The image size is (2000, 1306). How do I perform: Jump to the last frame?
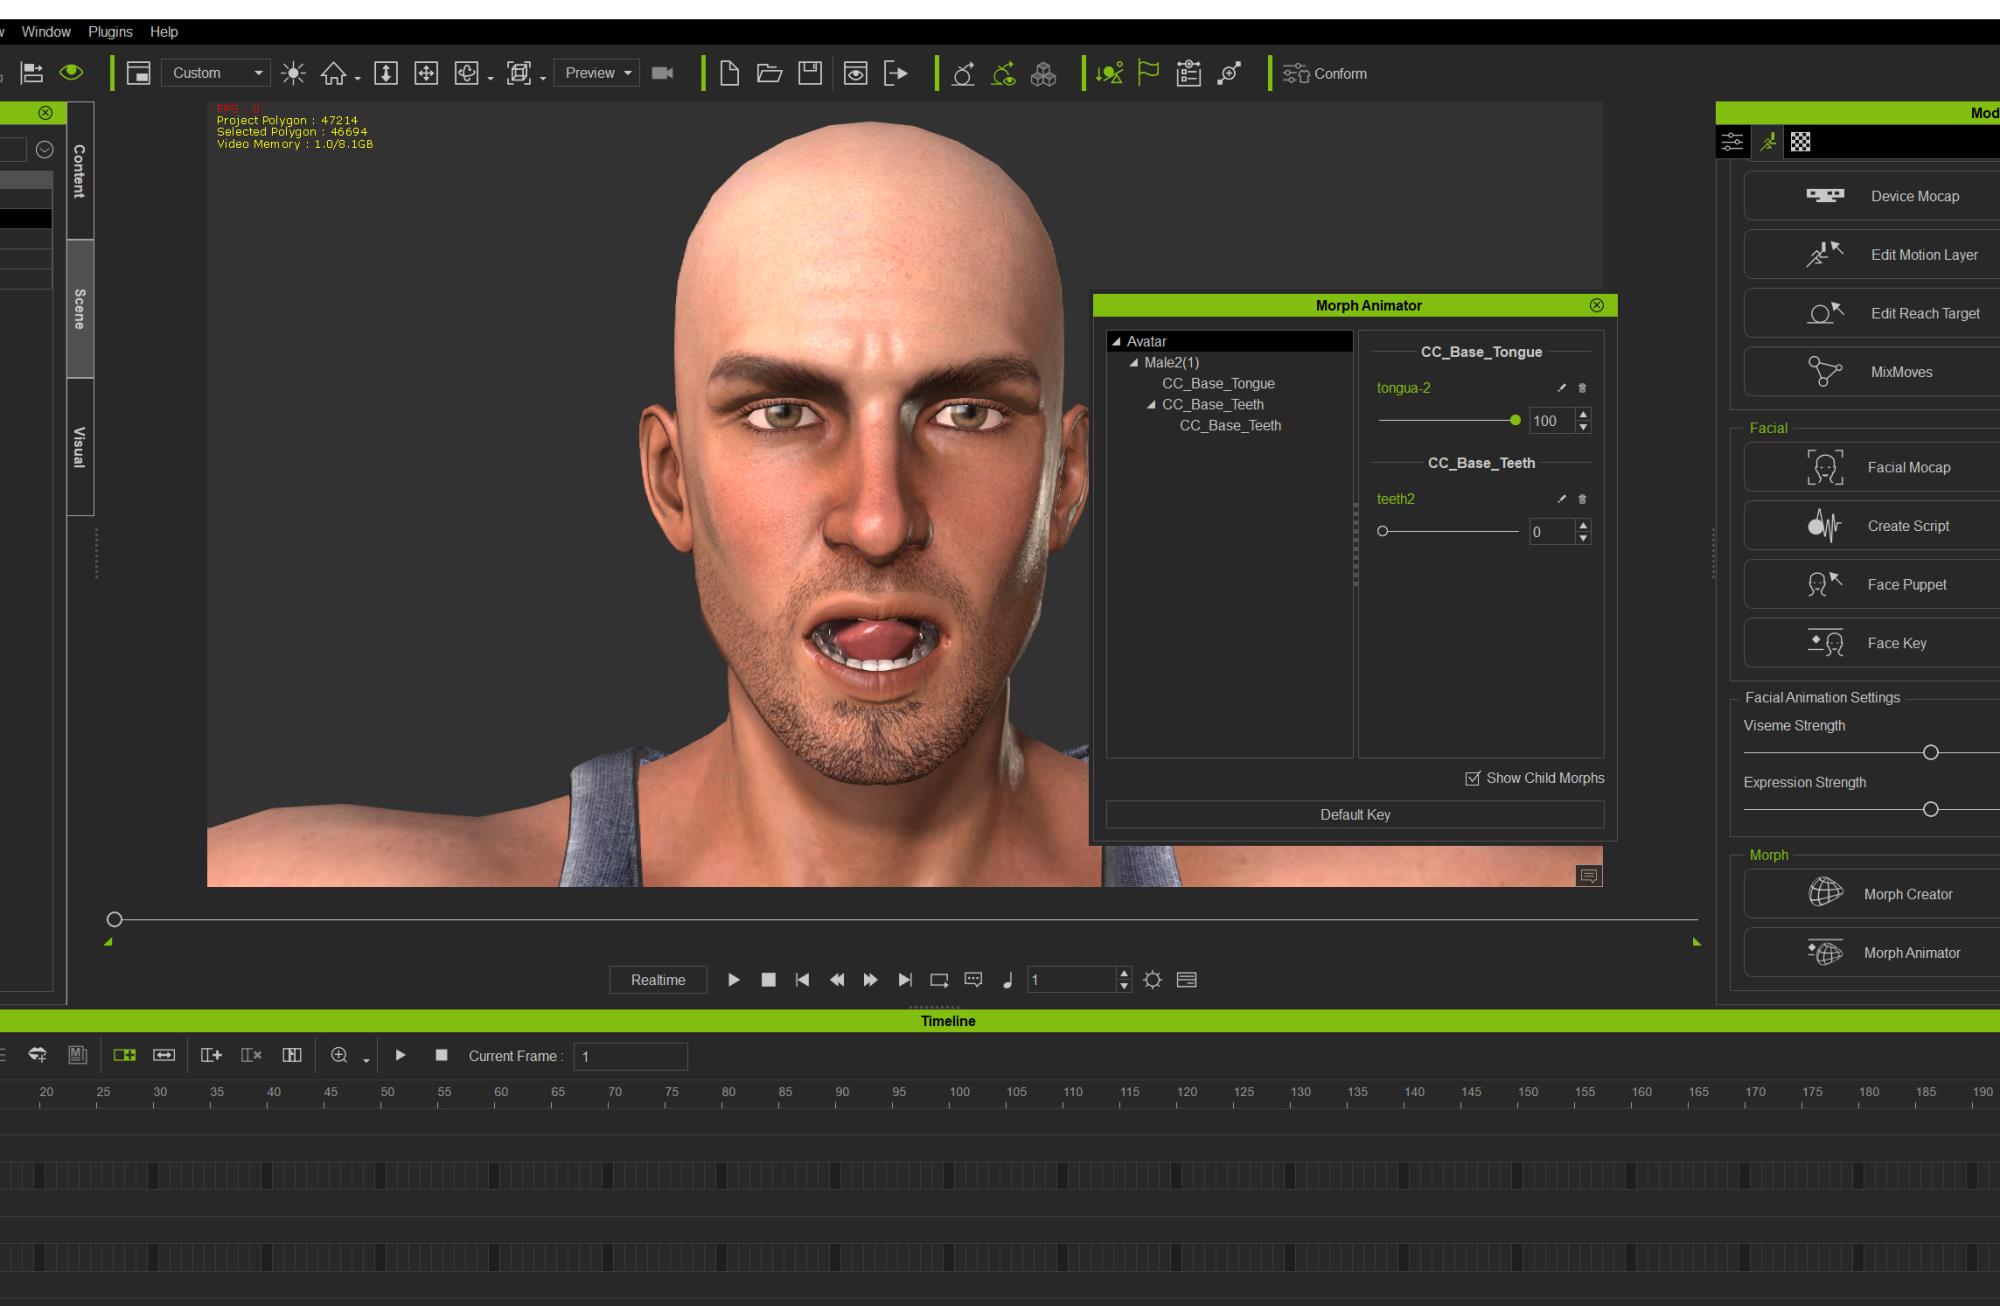click(904, 980)
